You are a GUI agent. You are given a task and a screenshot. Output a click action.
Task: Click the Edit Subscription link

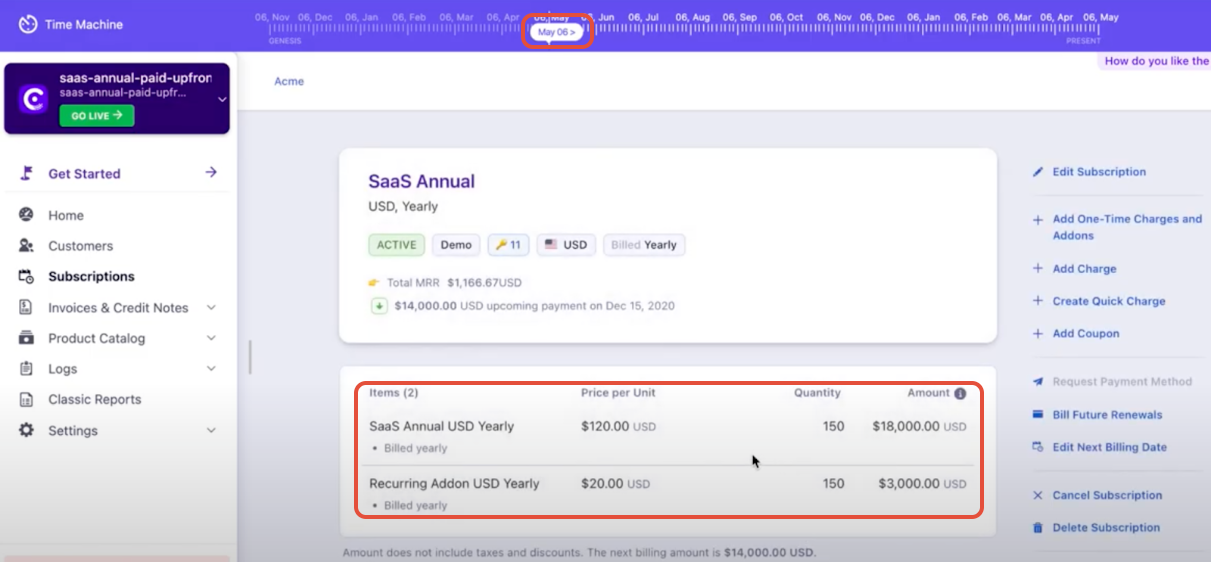click(x=1099, y=172)
